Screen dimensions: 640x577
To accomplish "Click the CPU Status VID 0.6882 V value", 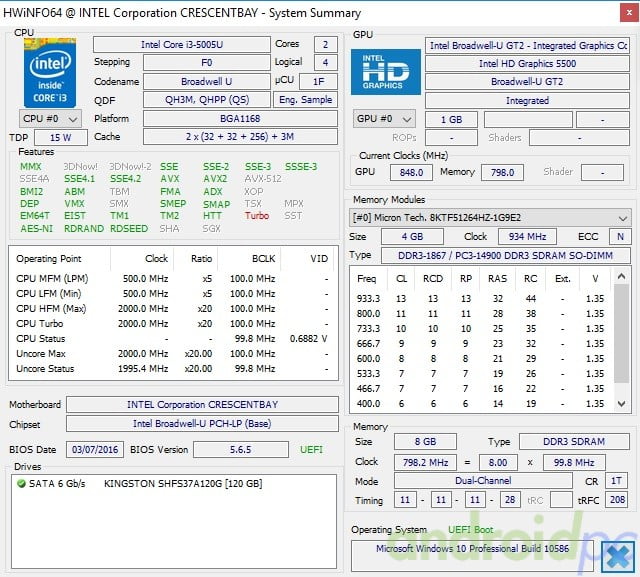I will pyautogui.click(x=308, y=339).
